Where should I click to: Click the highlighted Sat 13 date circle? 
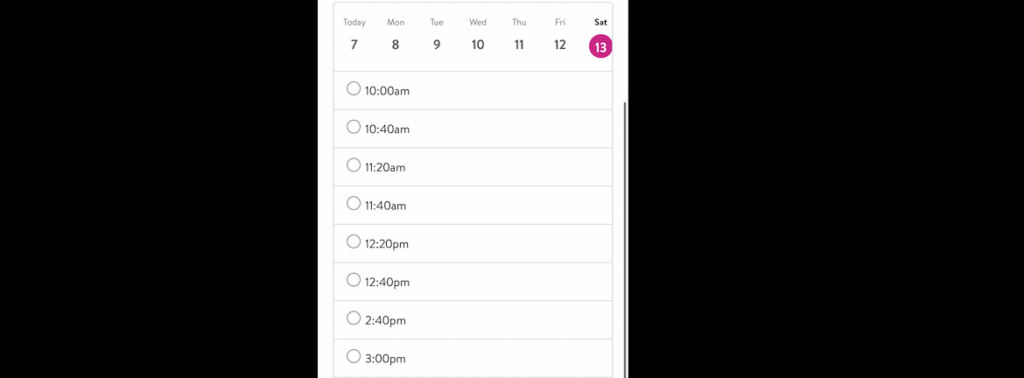click(x=601, y=46)
